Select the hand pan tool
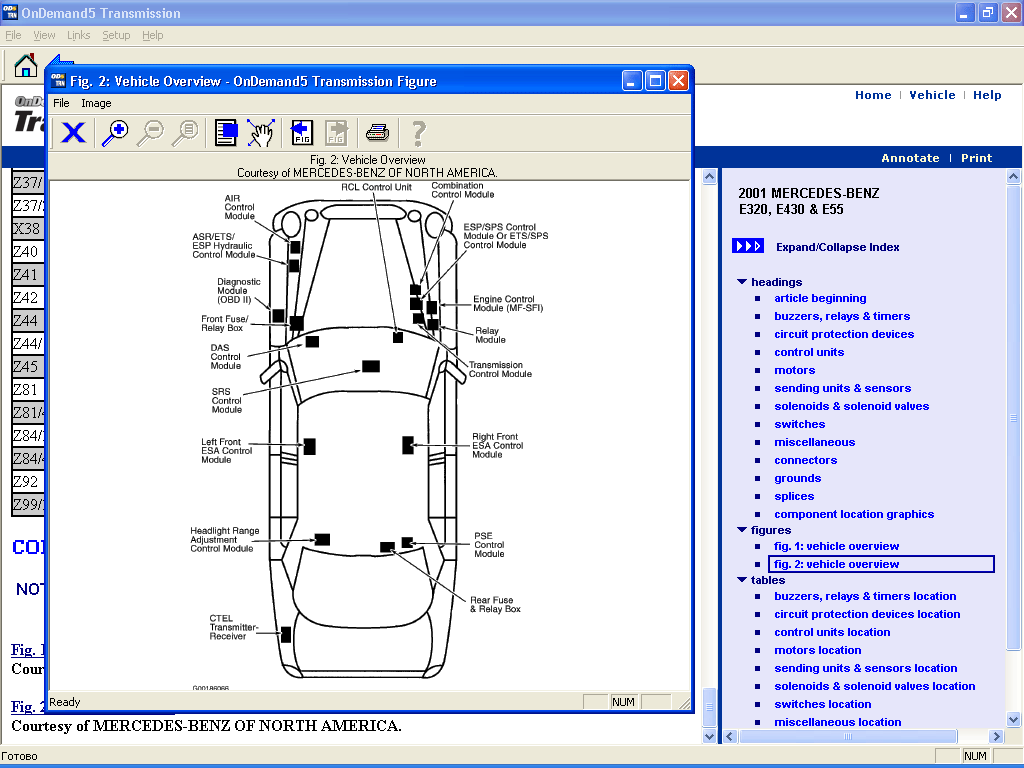 [261, 133]
